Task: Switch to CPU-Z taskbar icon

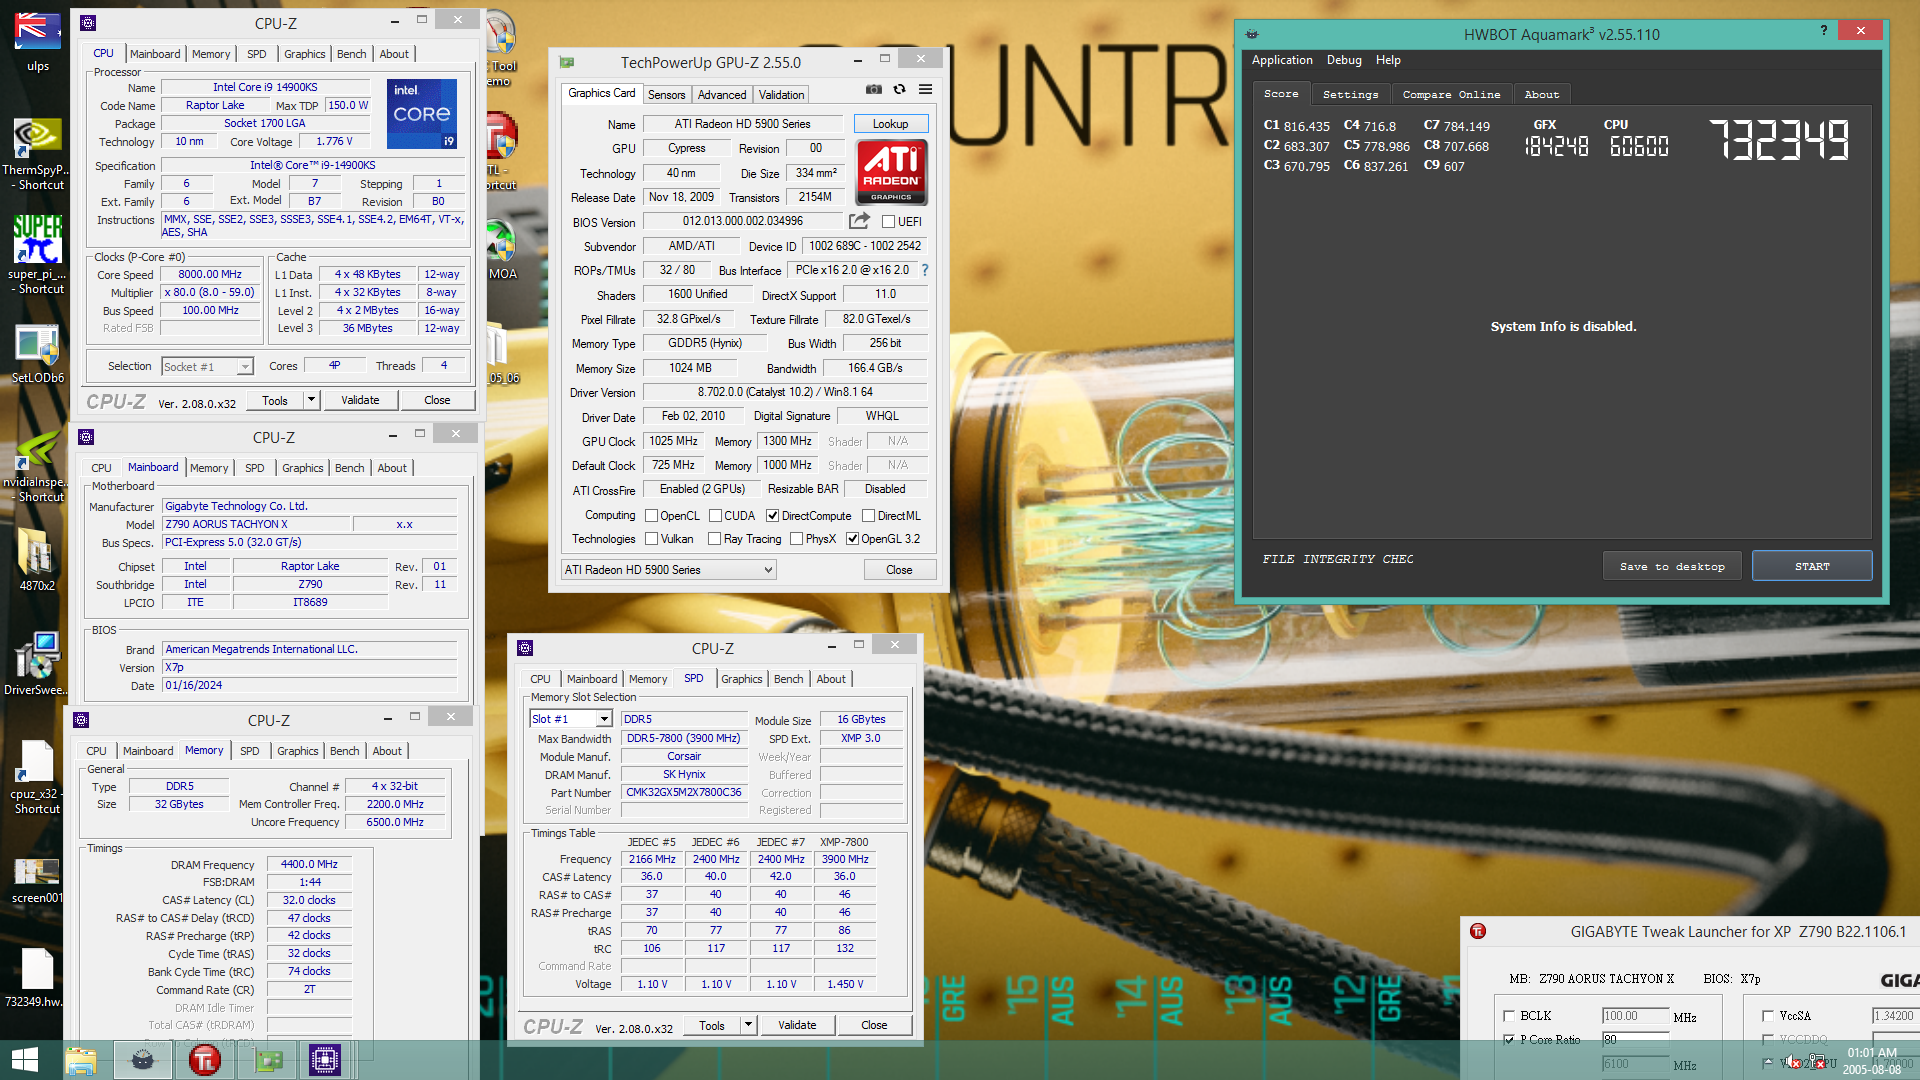Action: (x=325, y=1060)
